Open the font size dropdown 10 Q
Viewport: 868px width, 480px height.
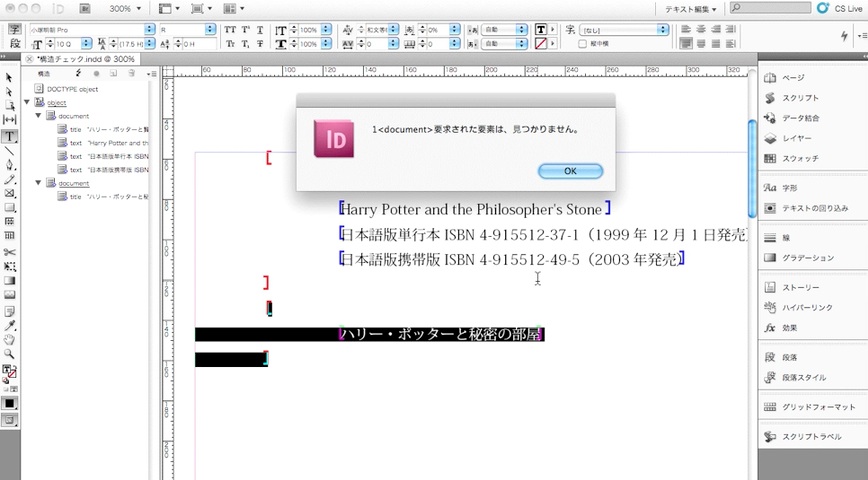[x=86, y=44]
